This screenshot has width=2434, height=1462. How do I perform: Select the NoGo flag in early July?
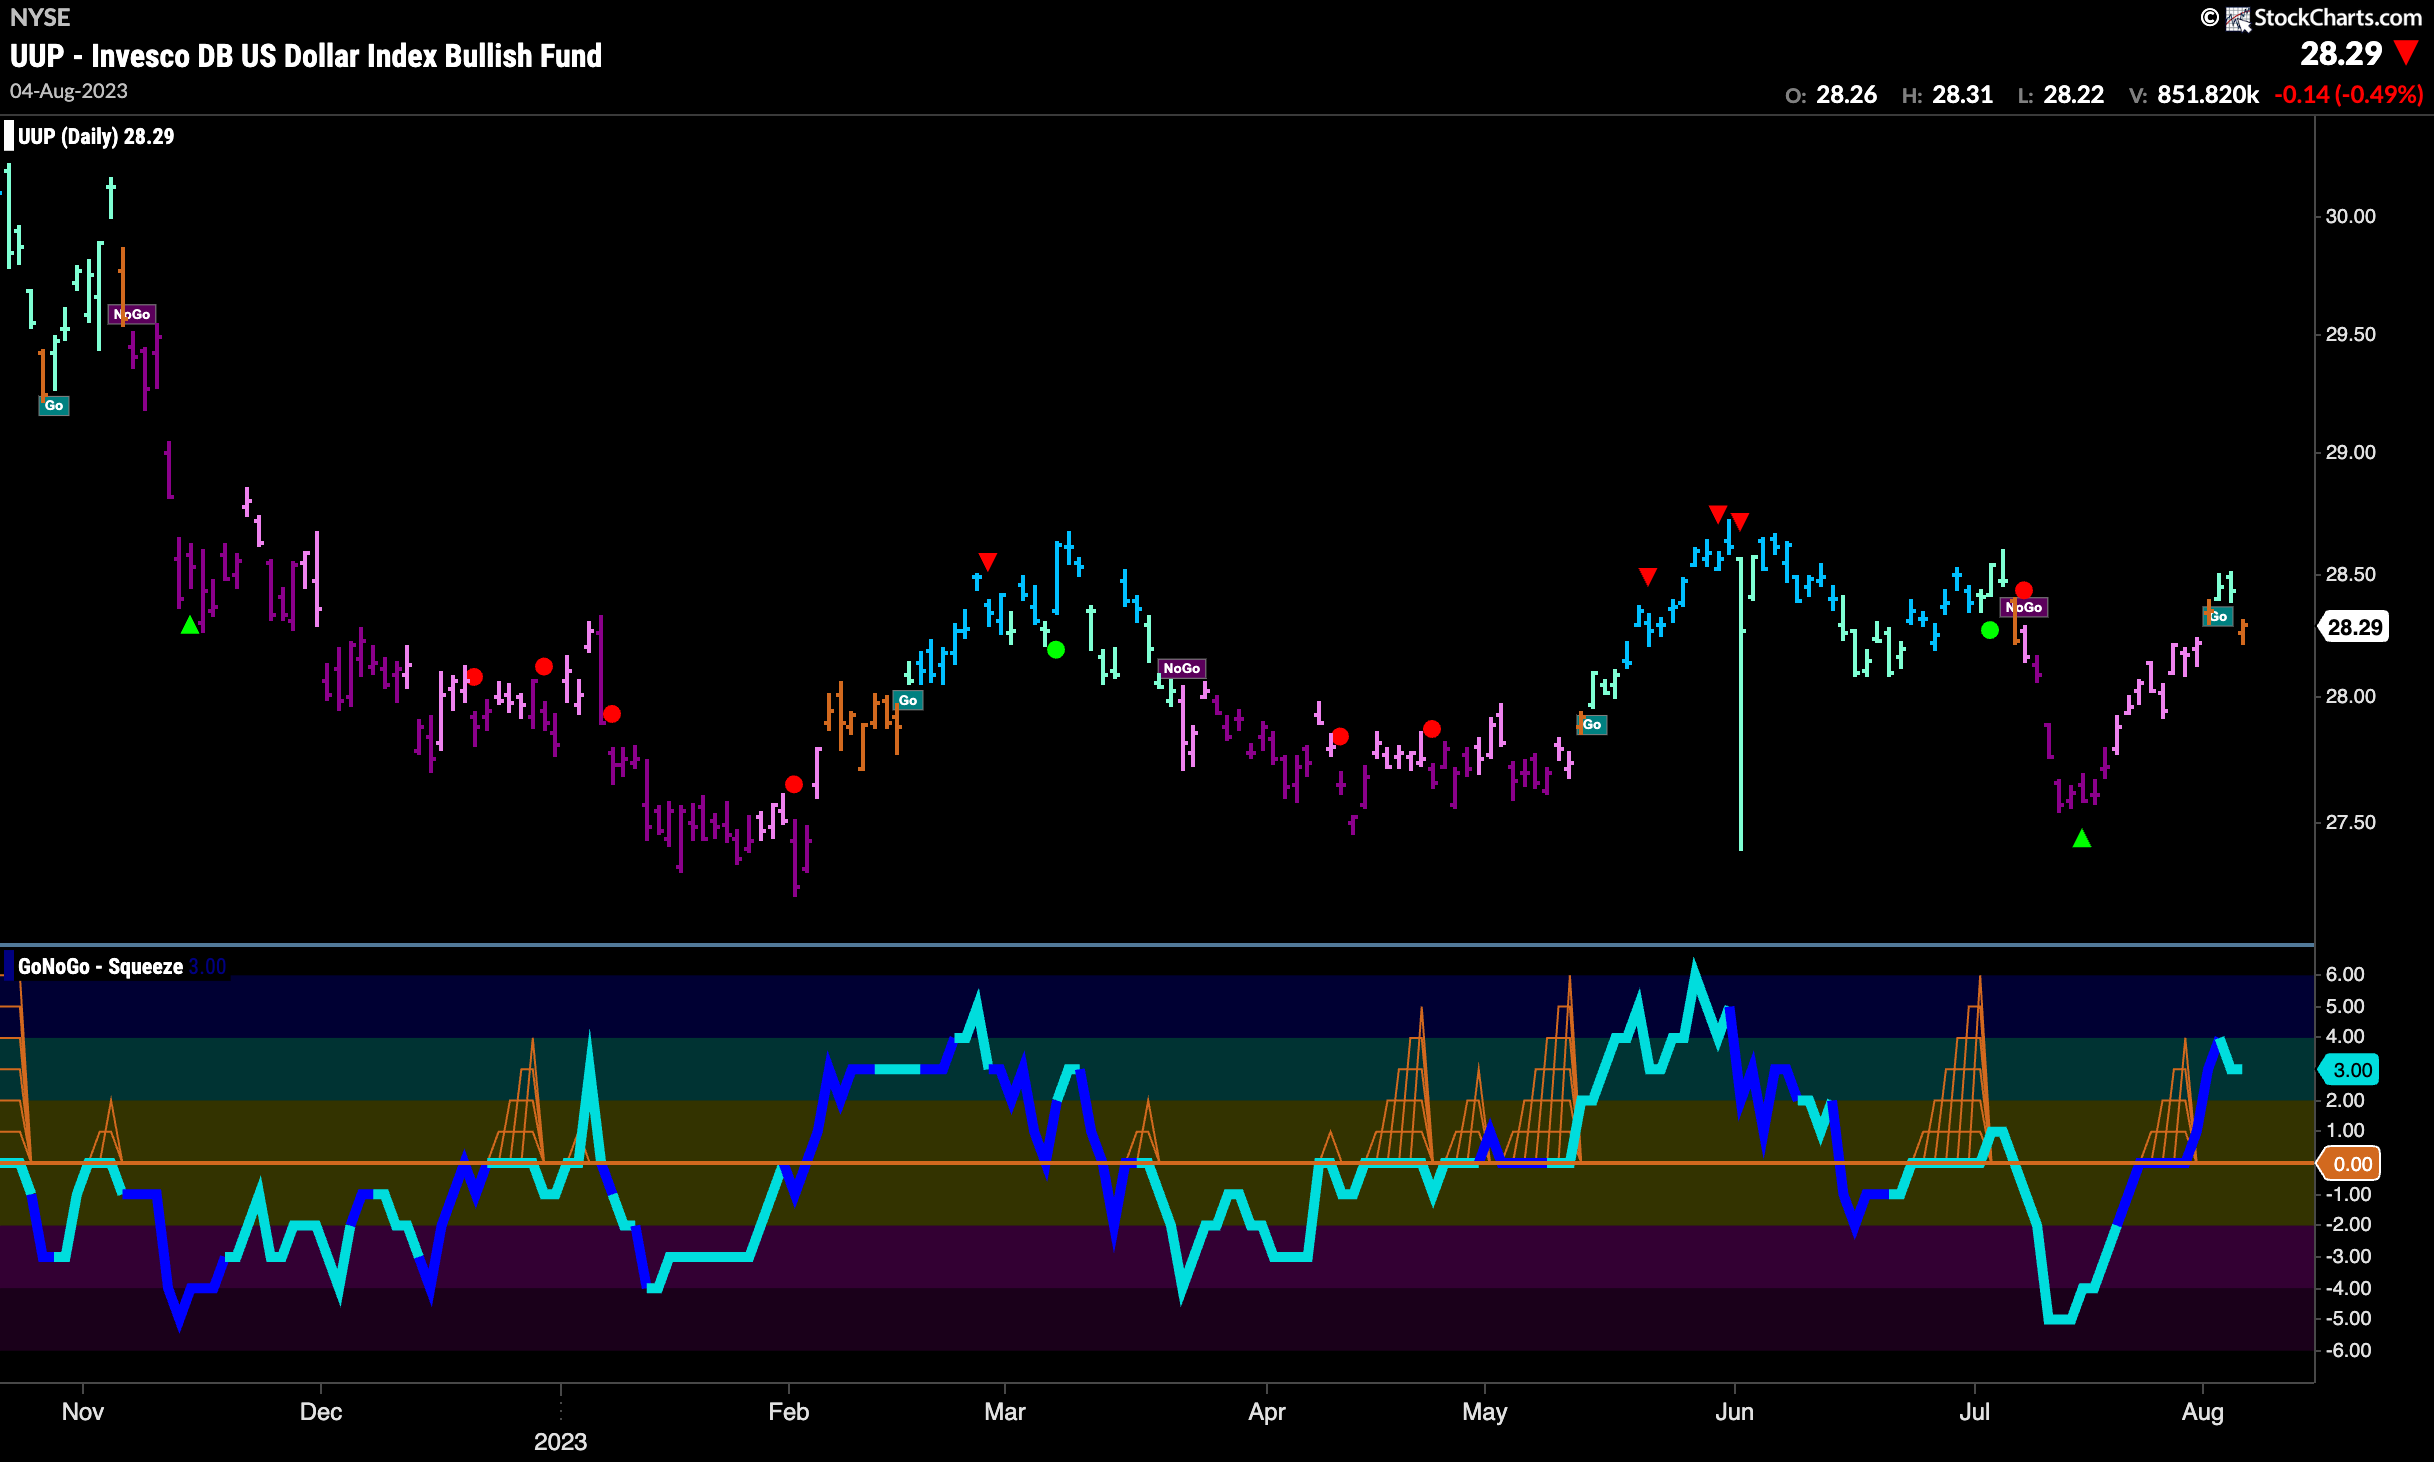(2024, 607)
